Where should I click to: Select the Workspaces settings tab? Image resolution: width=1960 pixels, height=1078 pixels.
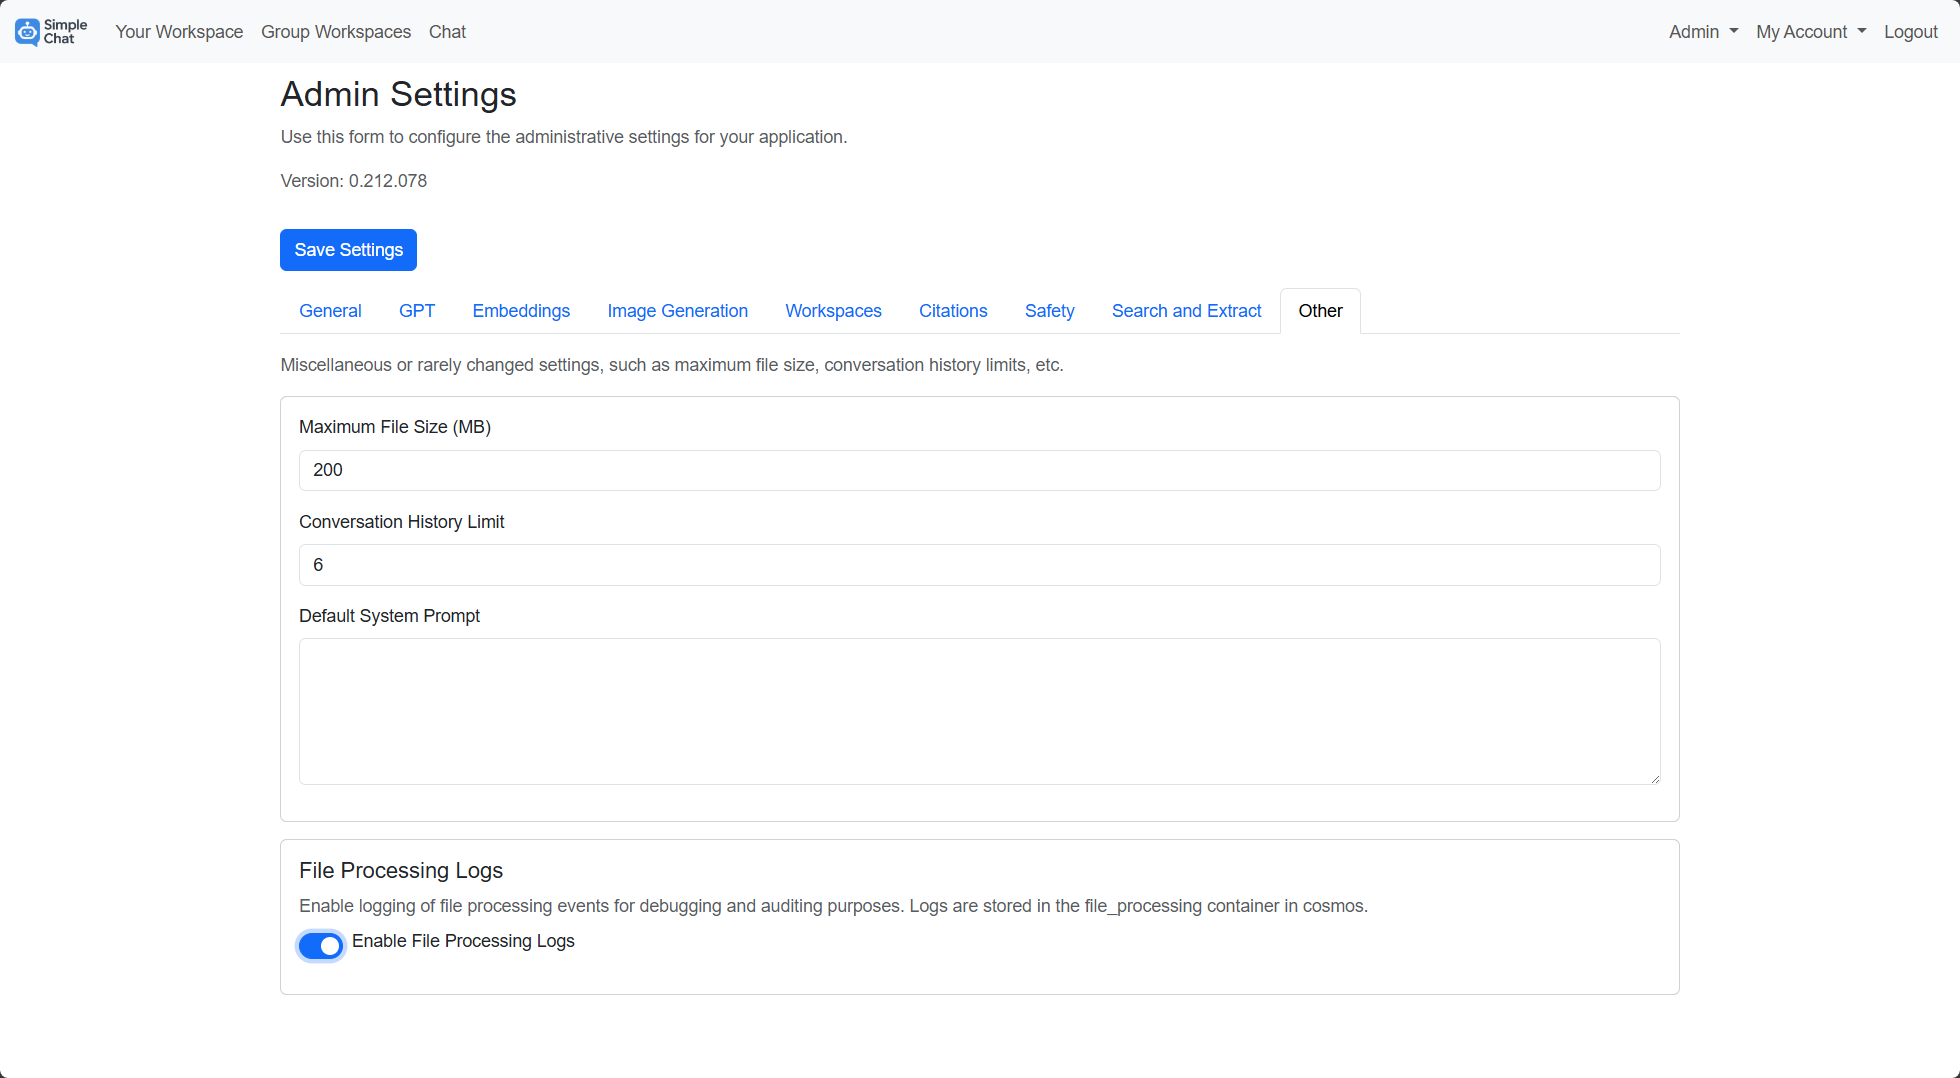(x=833, y=311)
